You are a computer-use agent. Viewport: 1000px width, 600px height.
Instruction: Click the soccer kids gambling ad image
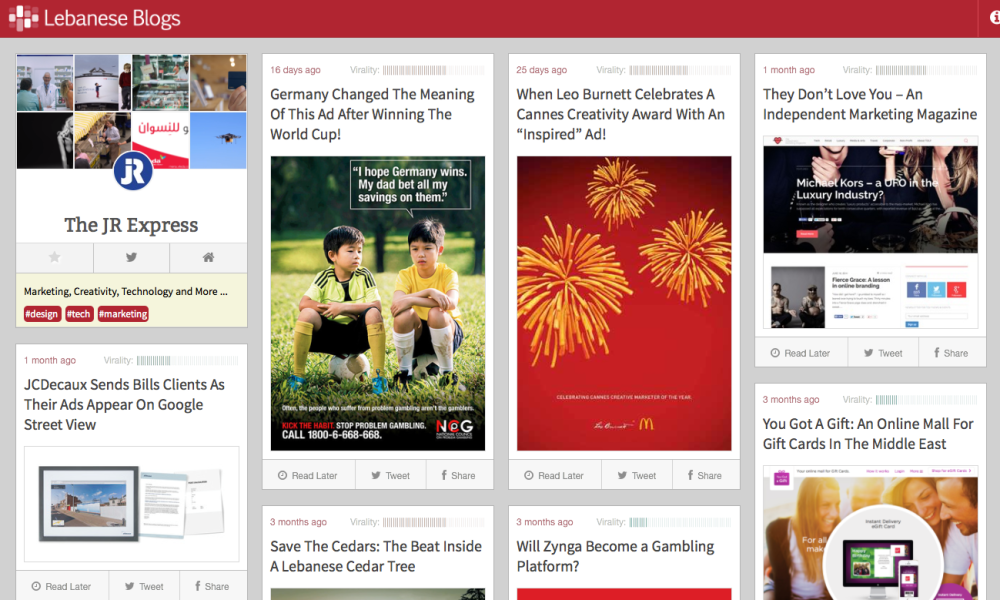(378, 303)
